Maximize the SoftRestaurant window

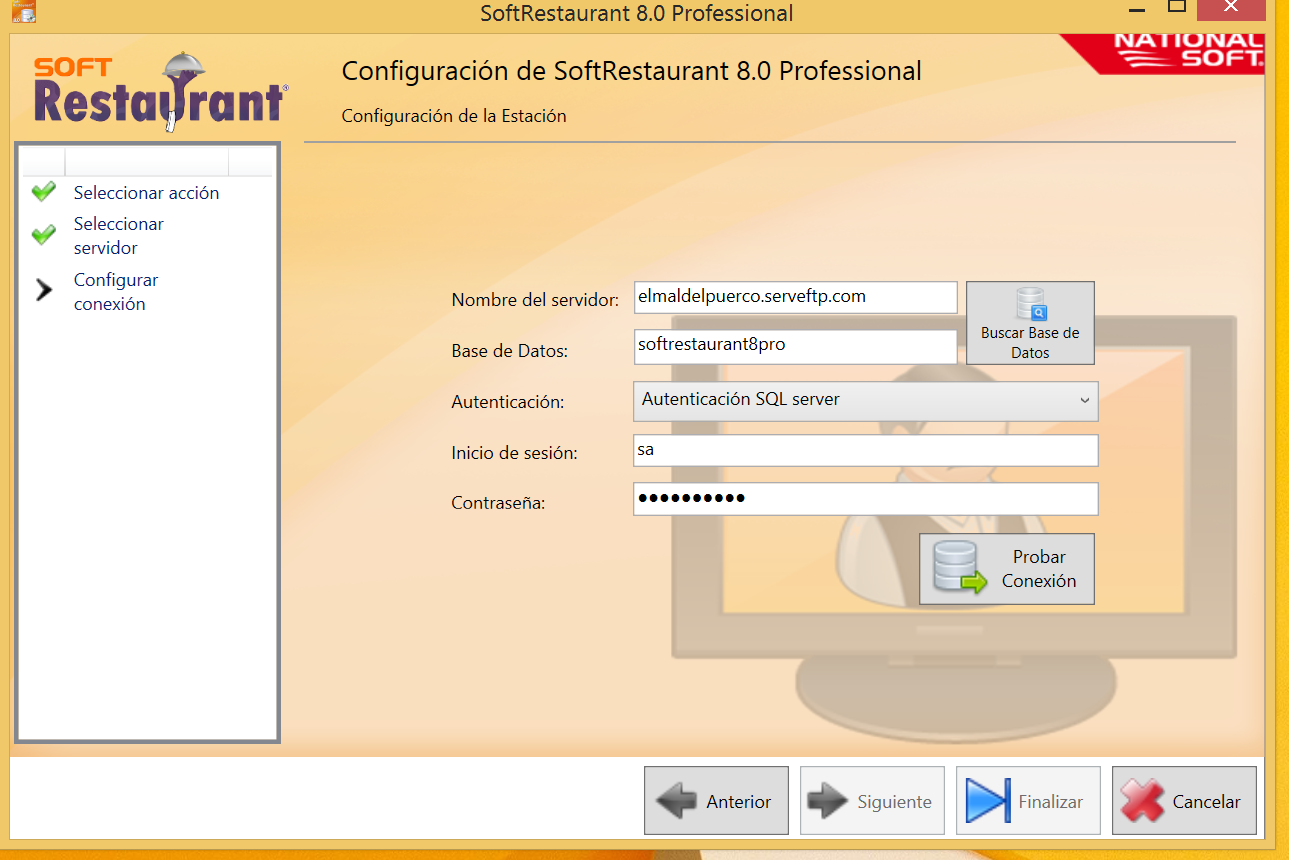(1176, 7)
